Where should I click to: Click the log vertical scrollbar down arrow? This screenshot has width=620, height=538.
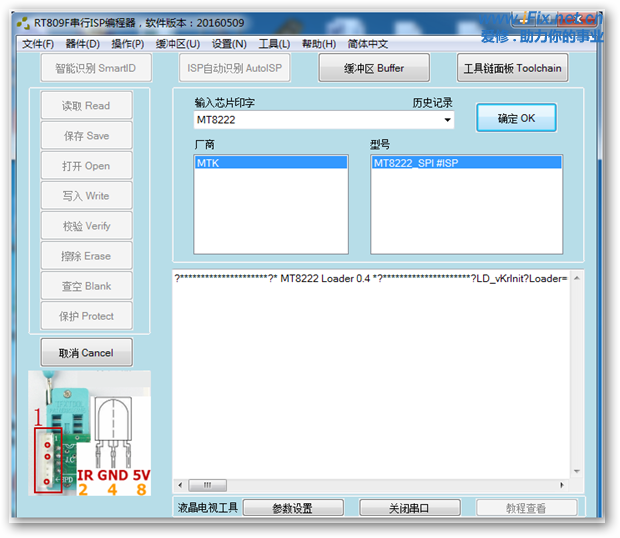577,471
